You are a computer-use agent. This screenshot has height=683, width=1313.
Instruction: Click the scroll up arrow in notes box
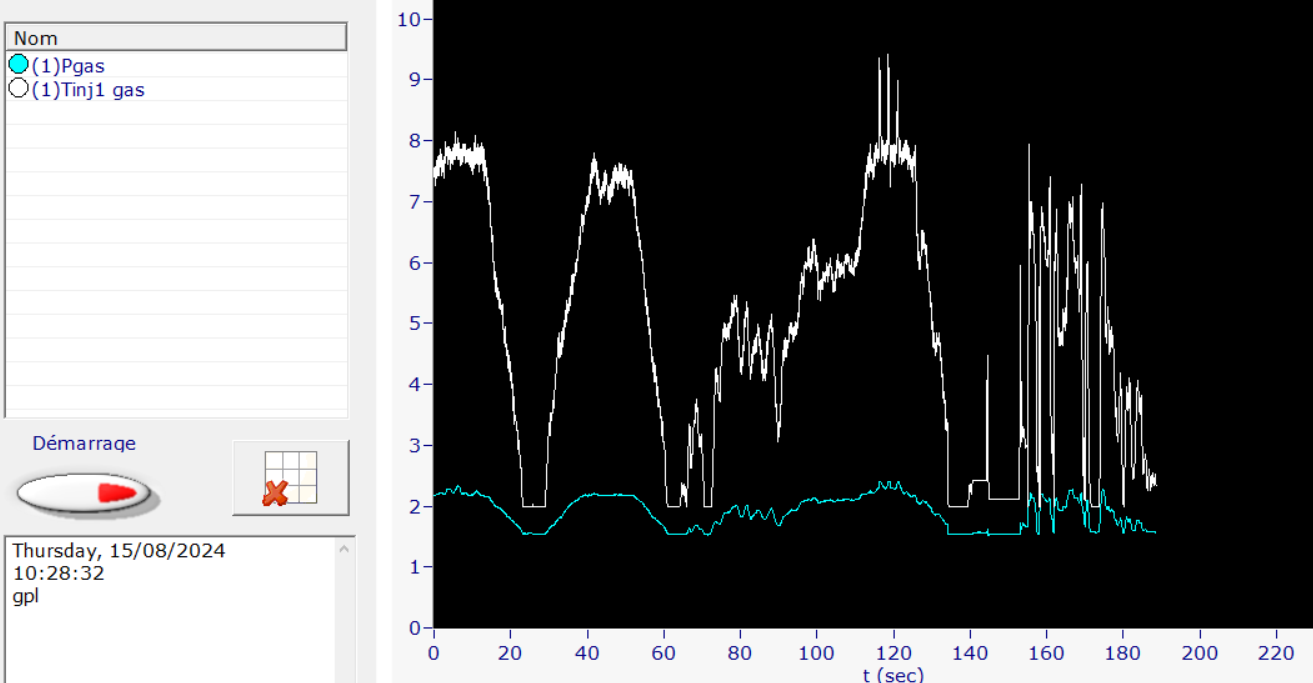pos(345,548)
